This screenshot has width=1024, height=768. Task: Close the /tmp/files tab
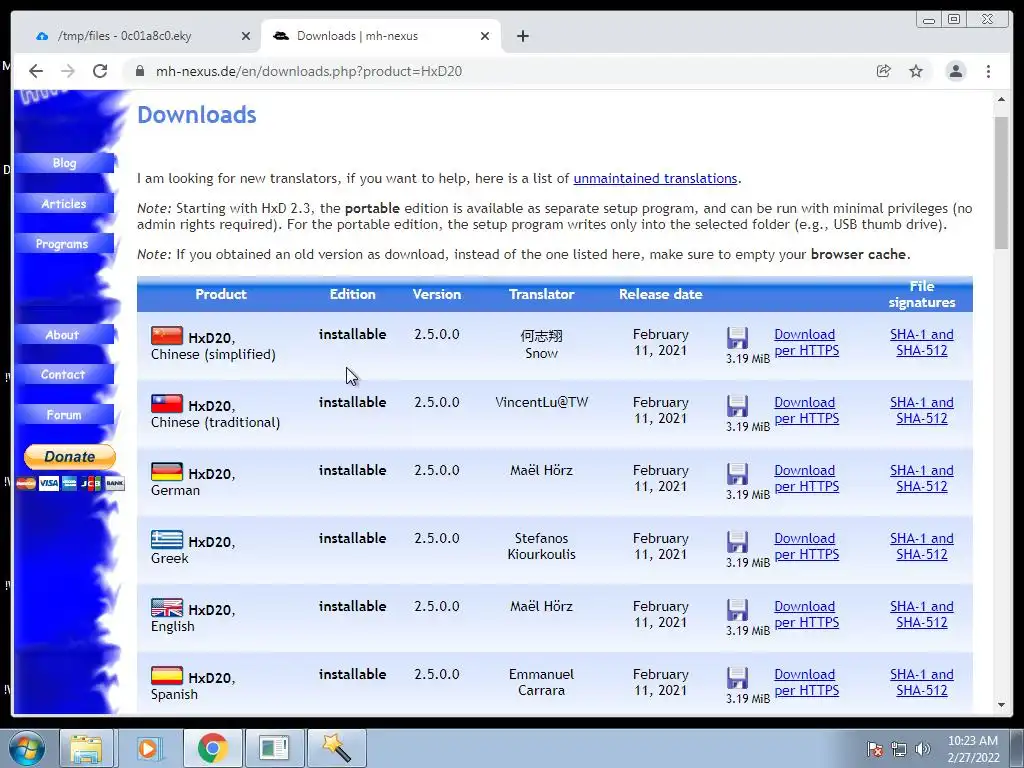[x=246, y=36]
